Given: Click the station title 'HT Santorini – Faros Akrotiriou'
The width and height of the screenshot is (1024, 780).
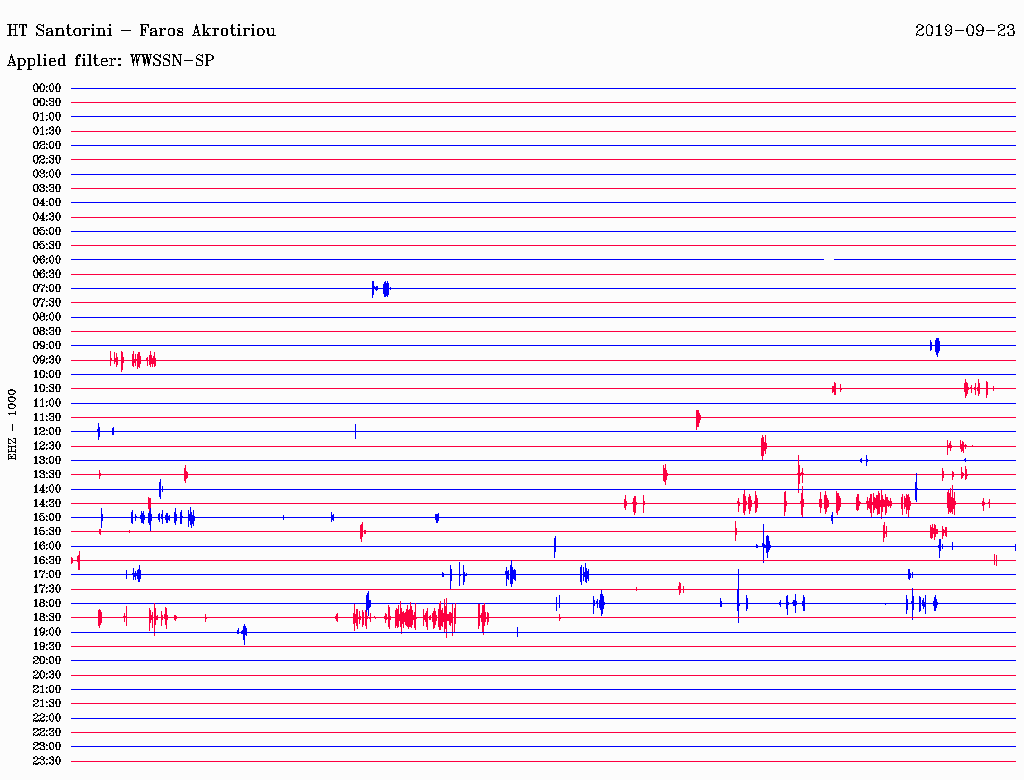Looking at the screenshot, I should tap(141, 31).
